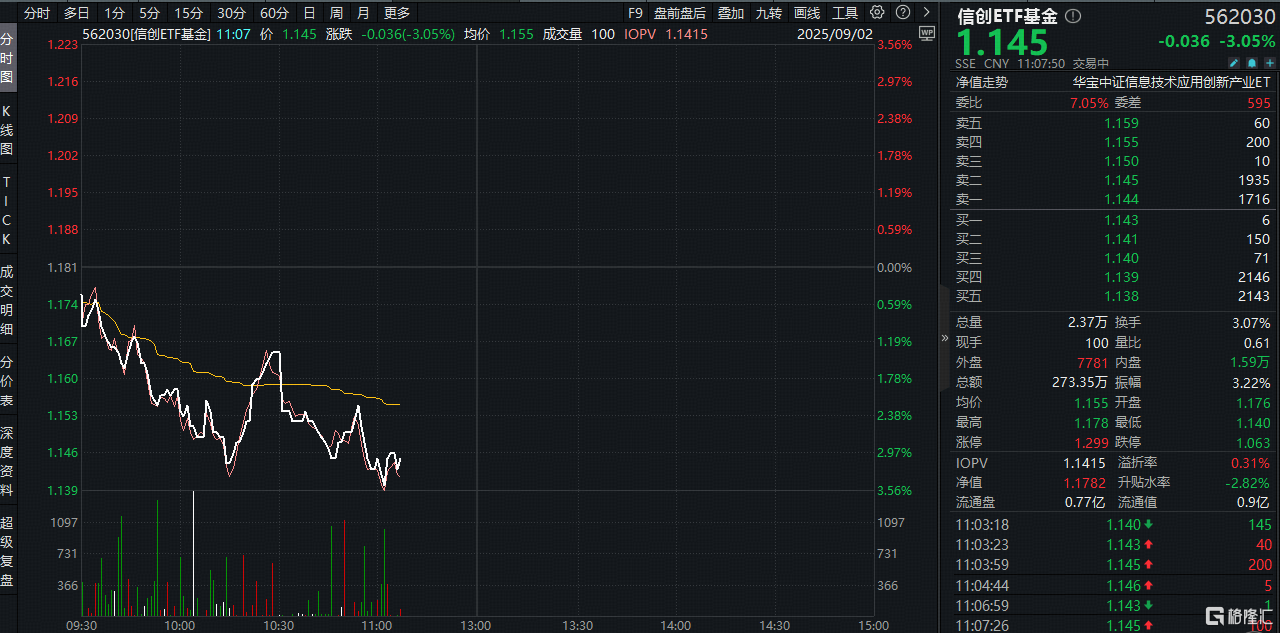Switch to the 日 daily chart
This screenshot has width=1280, height=633.
[x=309, y=13]
